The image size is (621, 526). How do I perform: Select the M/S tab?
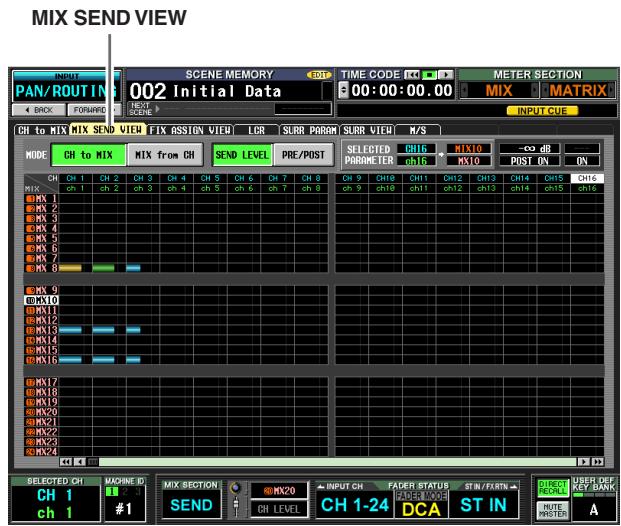pyautogui.click(x=418, y=130)
